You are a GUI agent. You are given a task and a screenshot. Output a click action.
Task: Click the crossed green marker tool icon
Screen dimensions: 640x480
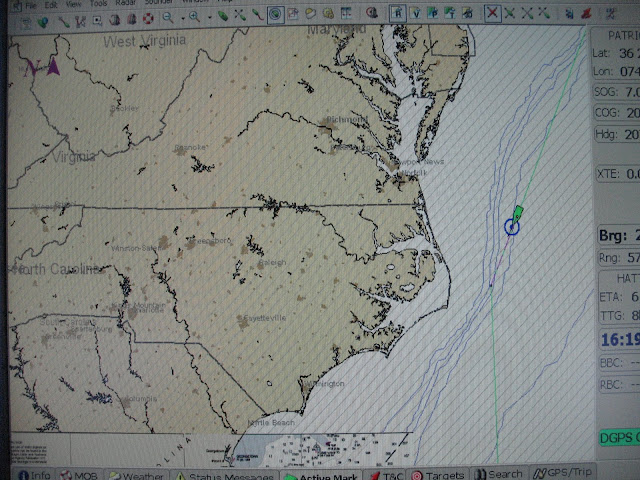(x=240, y=16)
